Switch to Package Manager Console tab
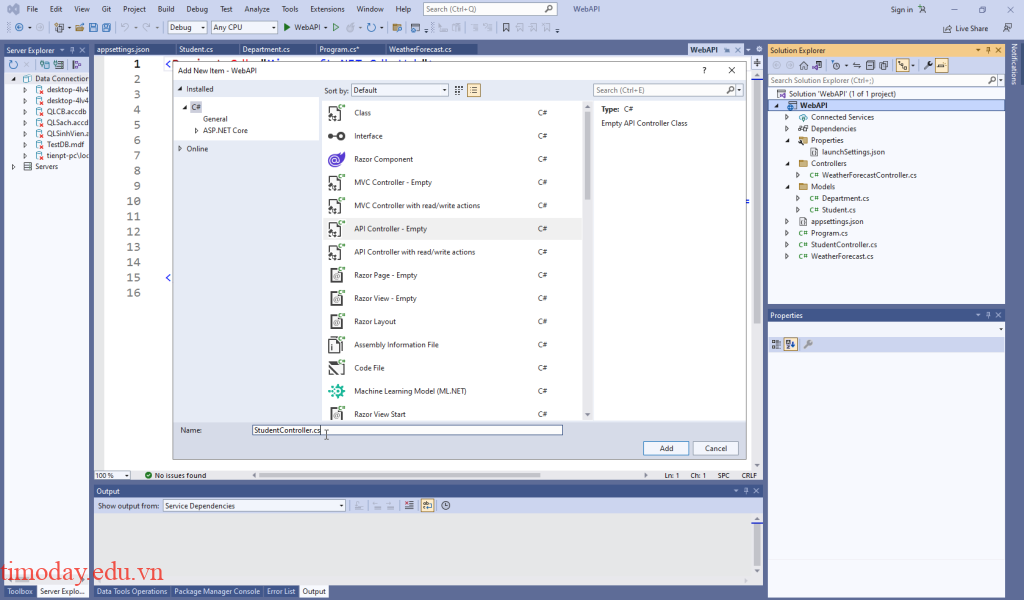The width and height of the screenshot is (1024, 600). (x=217, y=591)
